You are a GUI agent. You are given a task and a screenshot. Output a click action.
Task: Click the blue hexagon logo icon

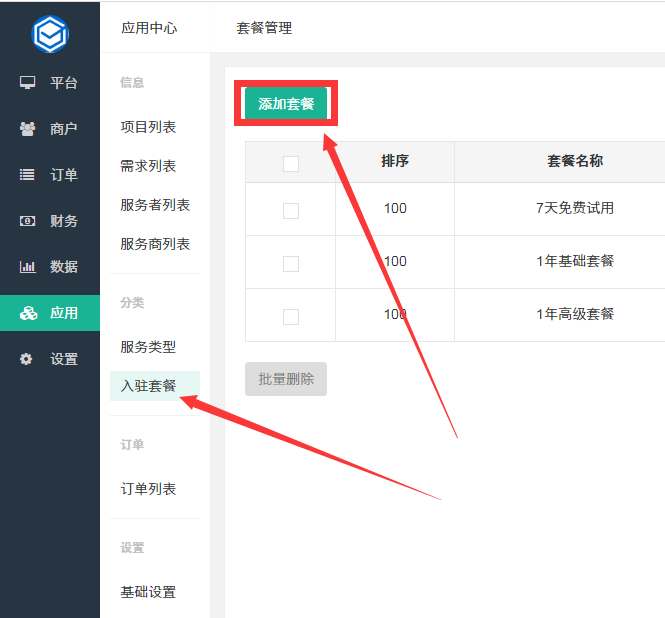click(50, 34)
